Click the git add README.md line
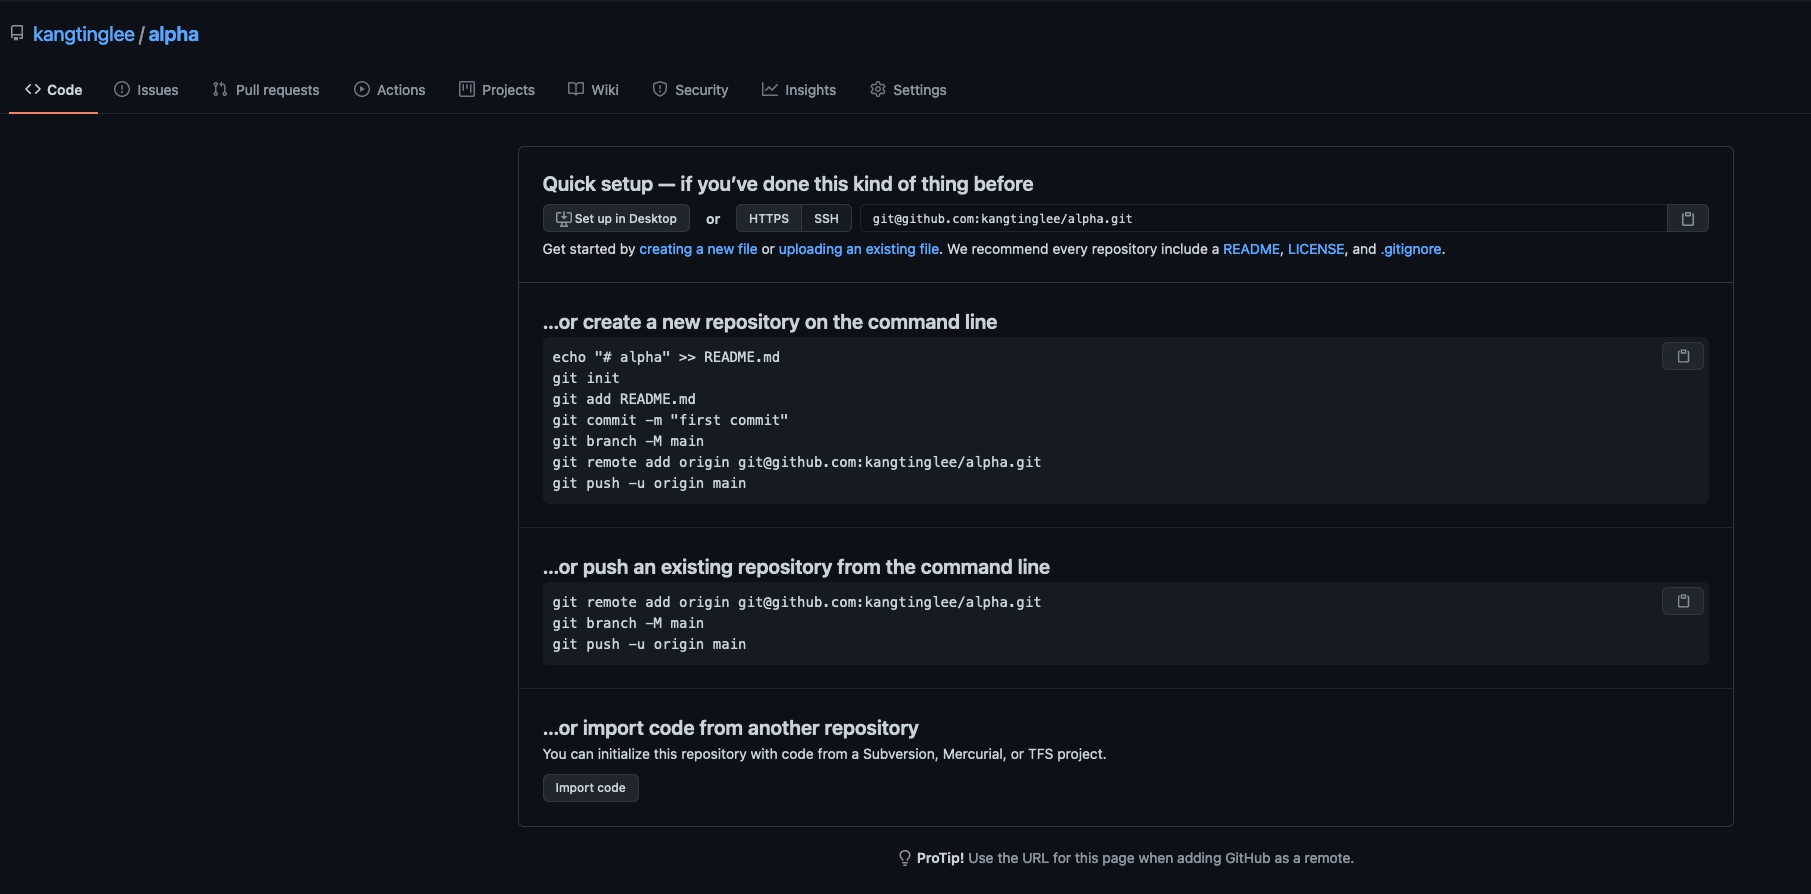 click(x=624, y=399)
